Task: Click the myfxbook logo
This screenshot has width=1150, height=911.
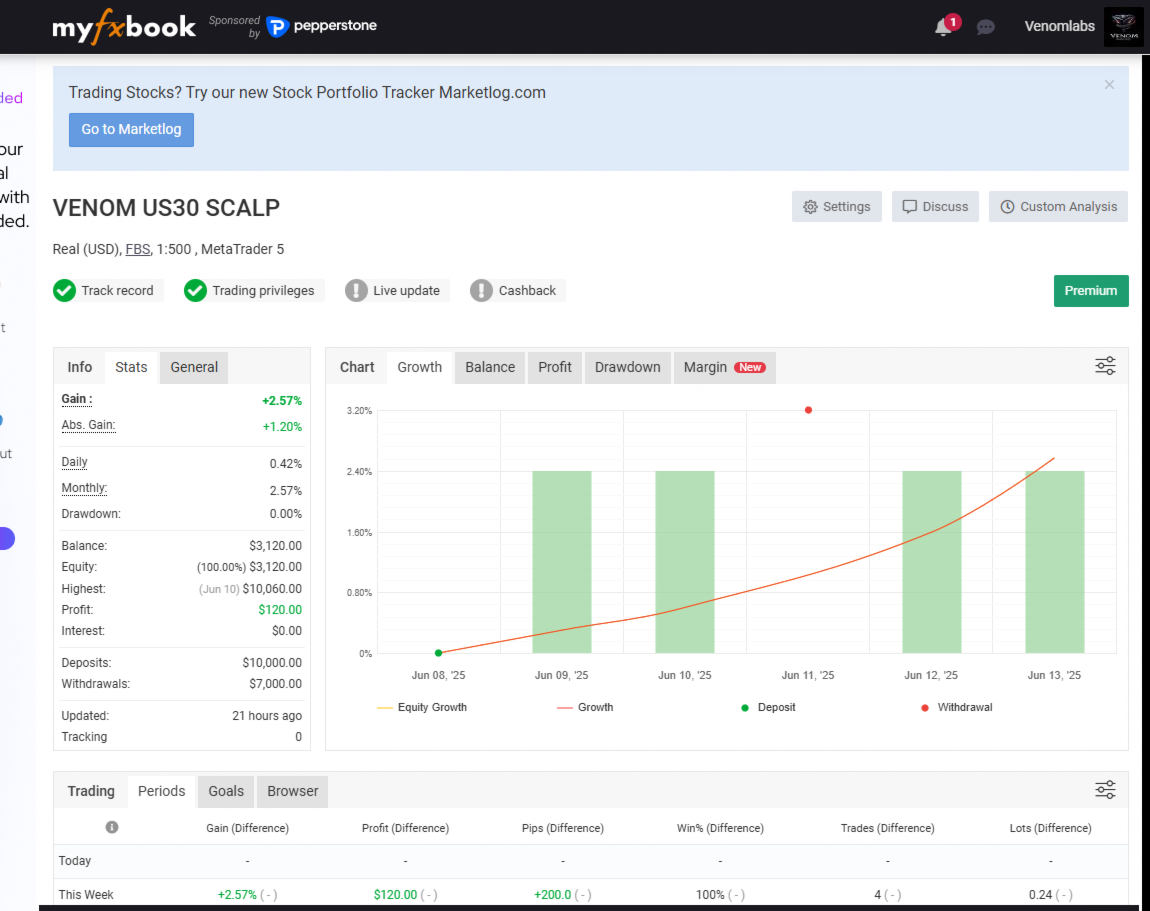Action: tap(123, 27)
